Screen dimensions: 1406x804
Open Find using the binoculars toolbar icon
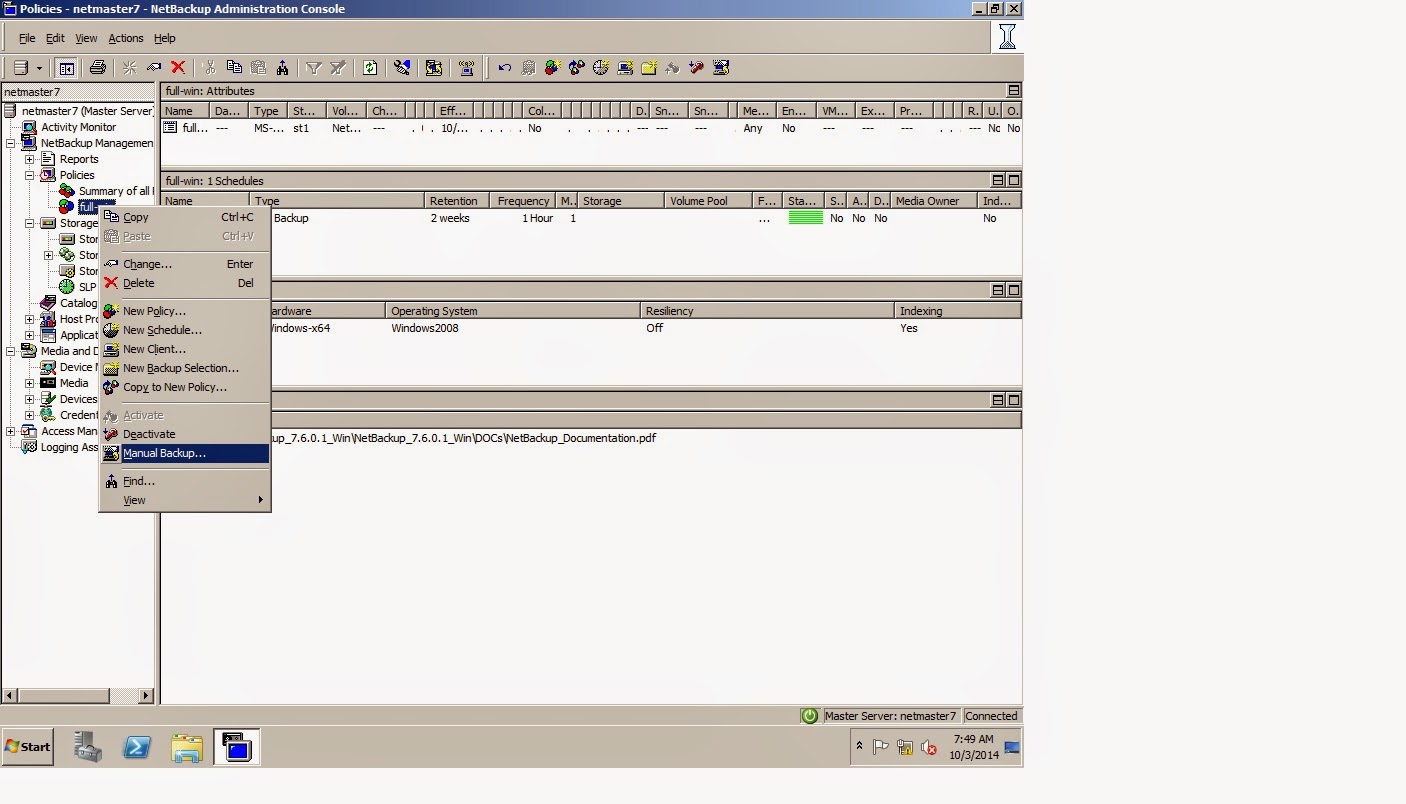click(x=283, y=67)
